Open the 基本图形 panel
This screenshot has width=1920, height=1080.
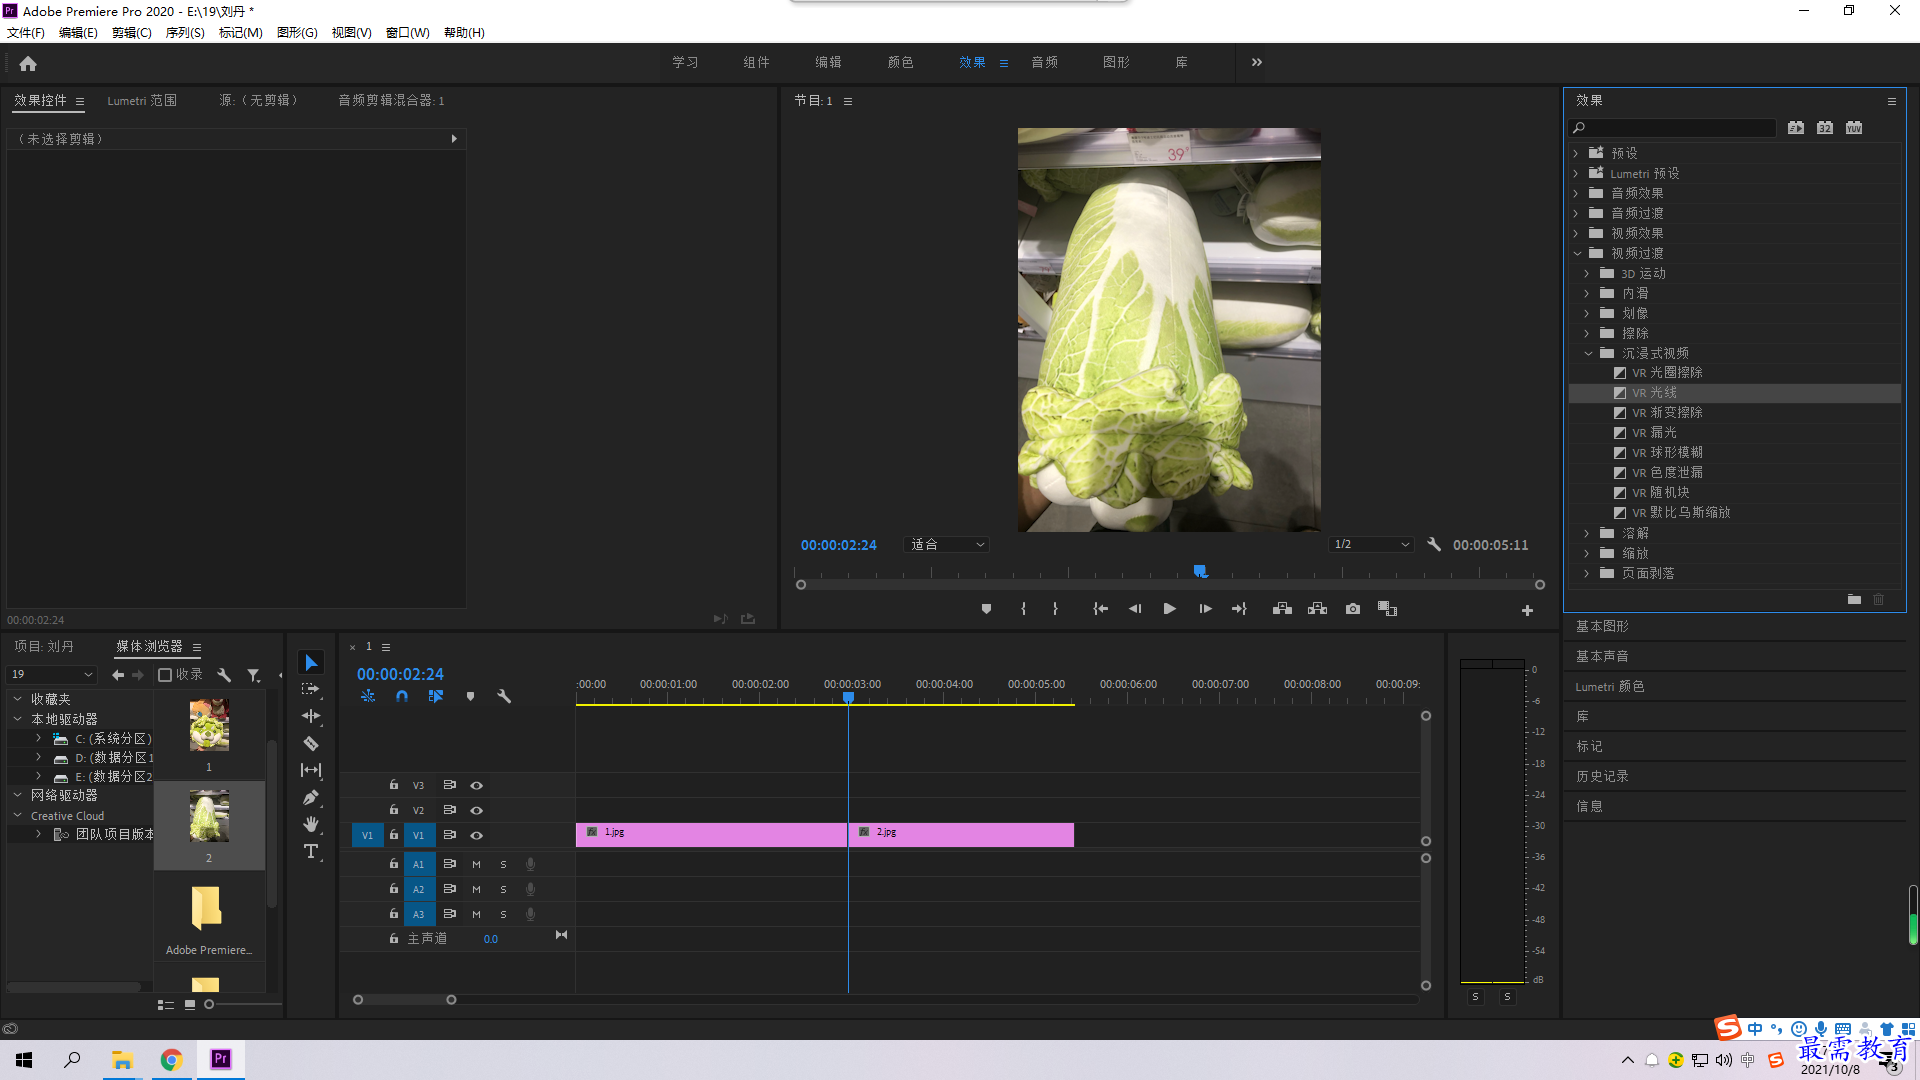coord(1602,626)
